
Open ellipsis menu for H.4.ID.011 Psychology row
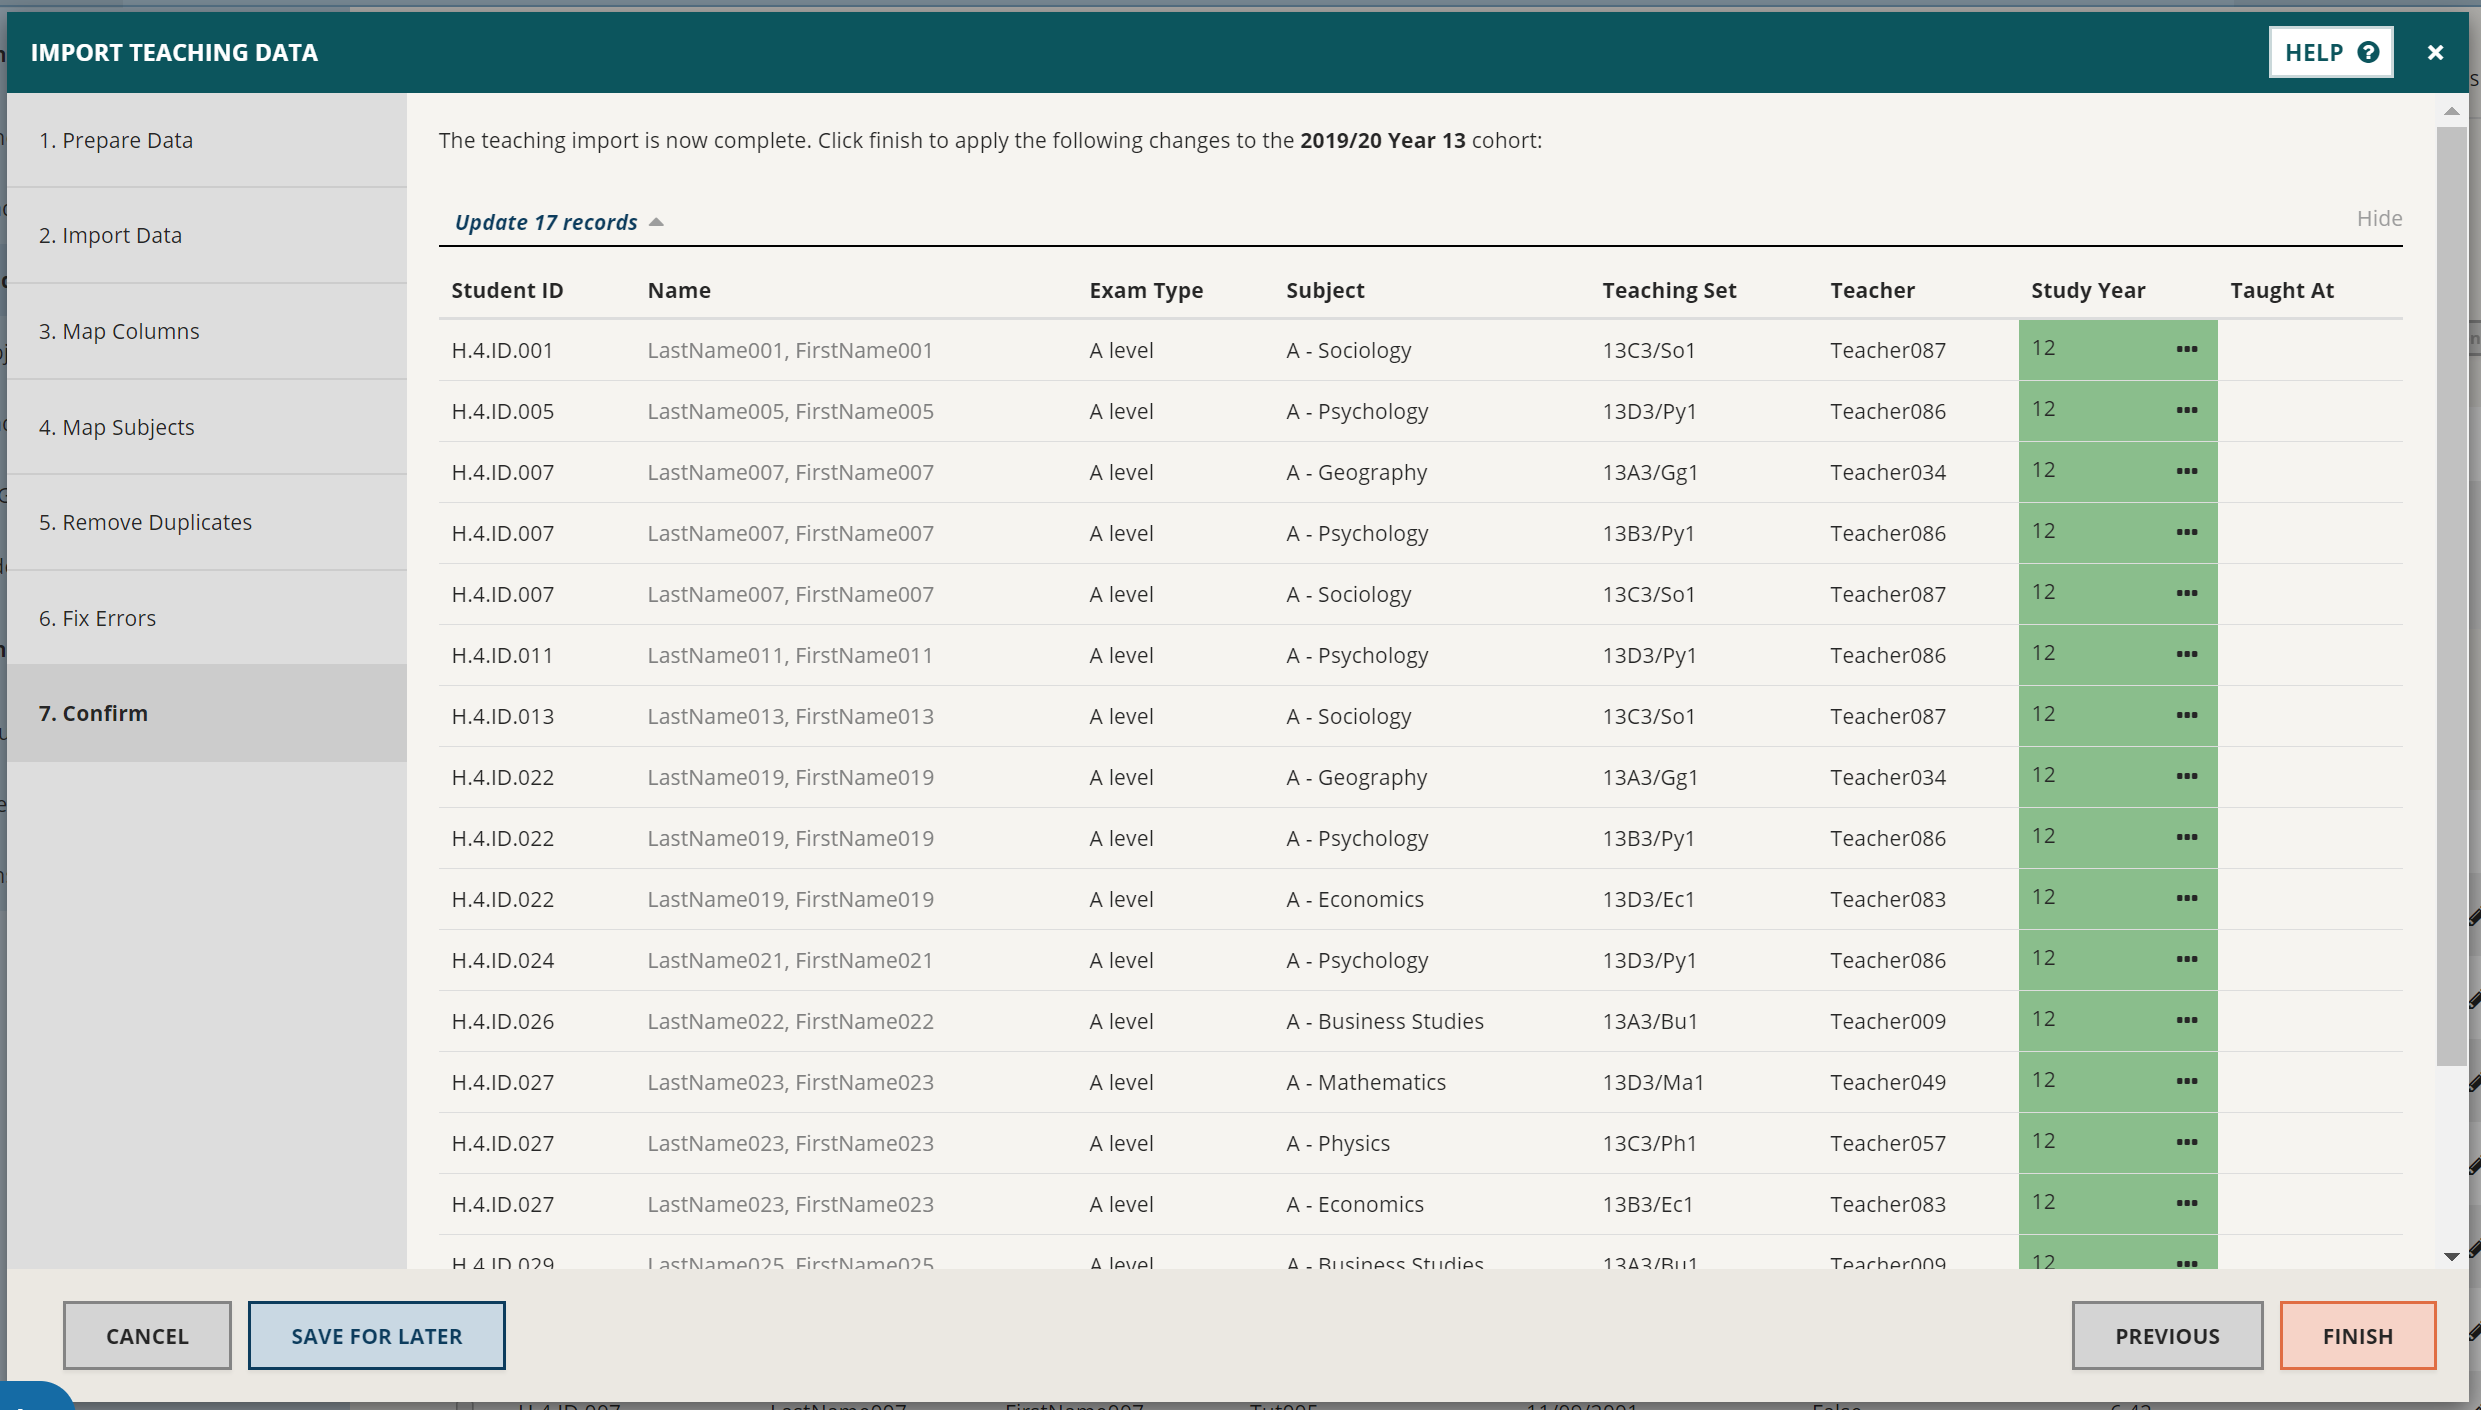click(x=2186, y=654)
